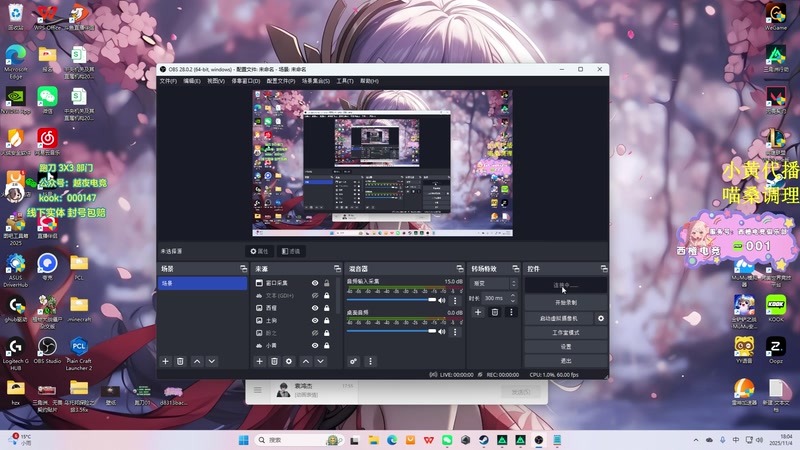The height and width of the screenshot is (450, 800).
Task: Show the 文本 (GDI+) source
Action: [x=315, y=295]
